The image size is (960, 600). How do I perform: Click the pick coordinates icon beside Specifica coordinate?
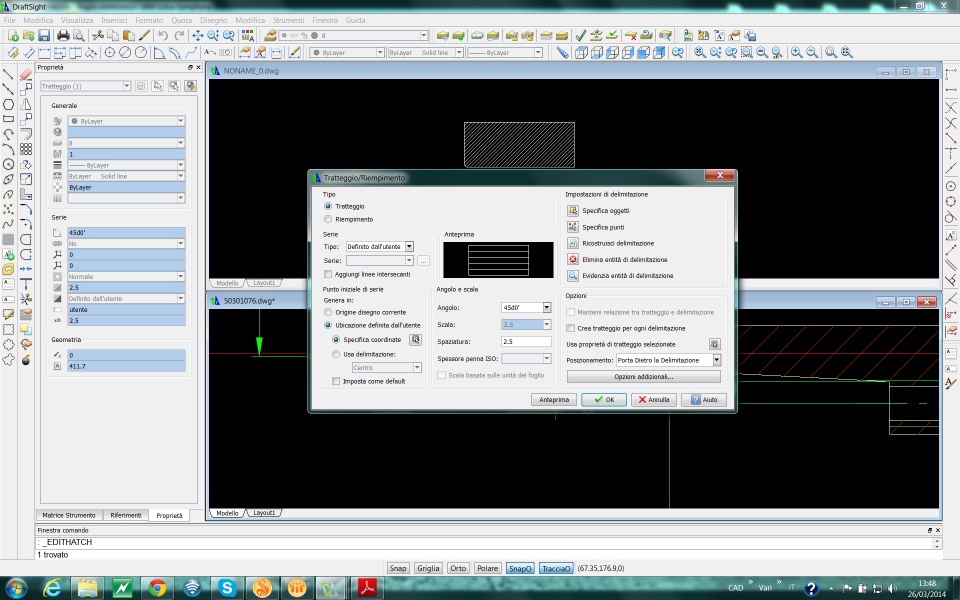tap(416, 340)
